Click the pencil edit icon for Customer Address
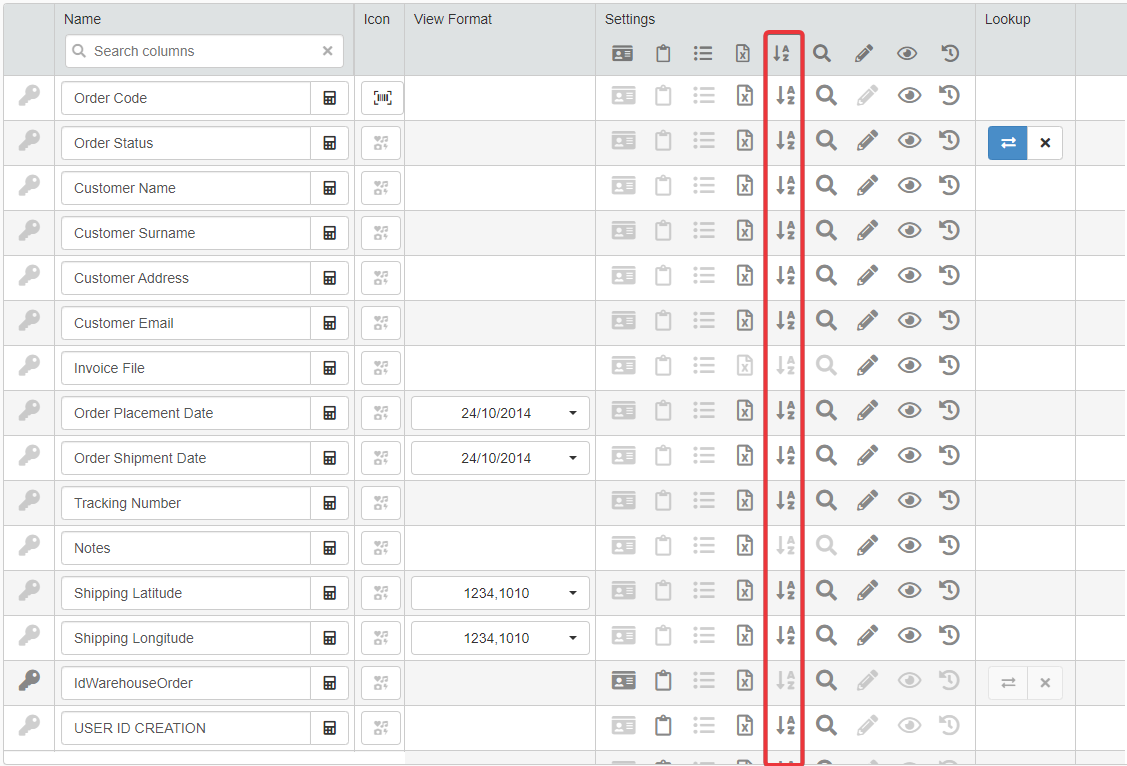1127x766 pixels. [867, 276]
